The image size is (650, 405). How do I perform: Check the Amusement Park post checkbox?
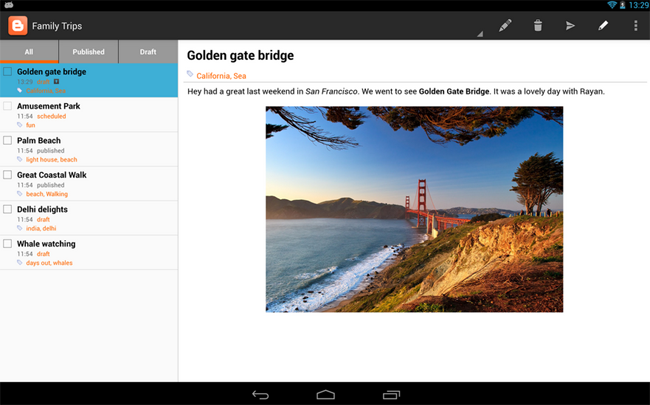pos(7,106)
